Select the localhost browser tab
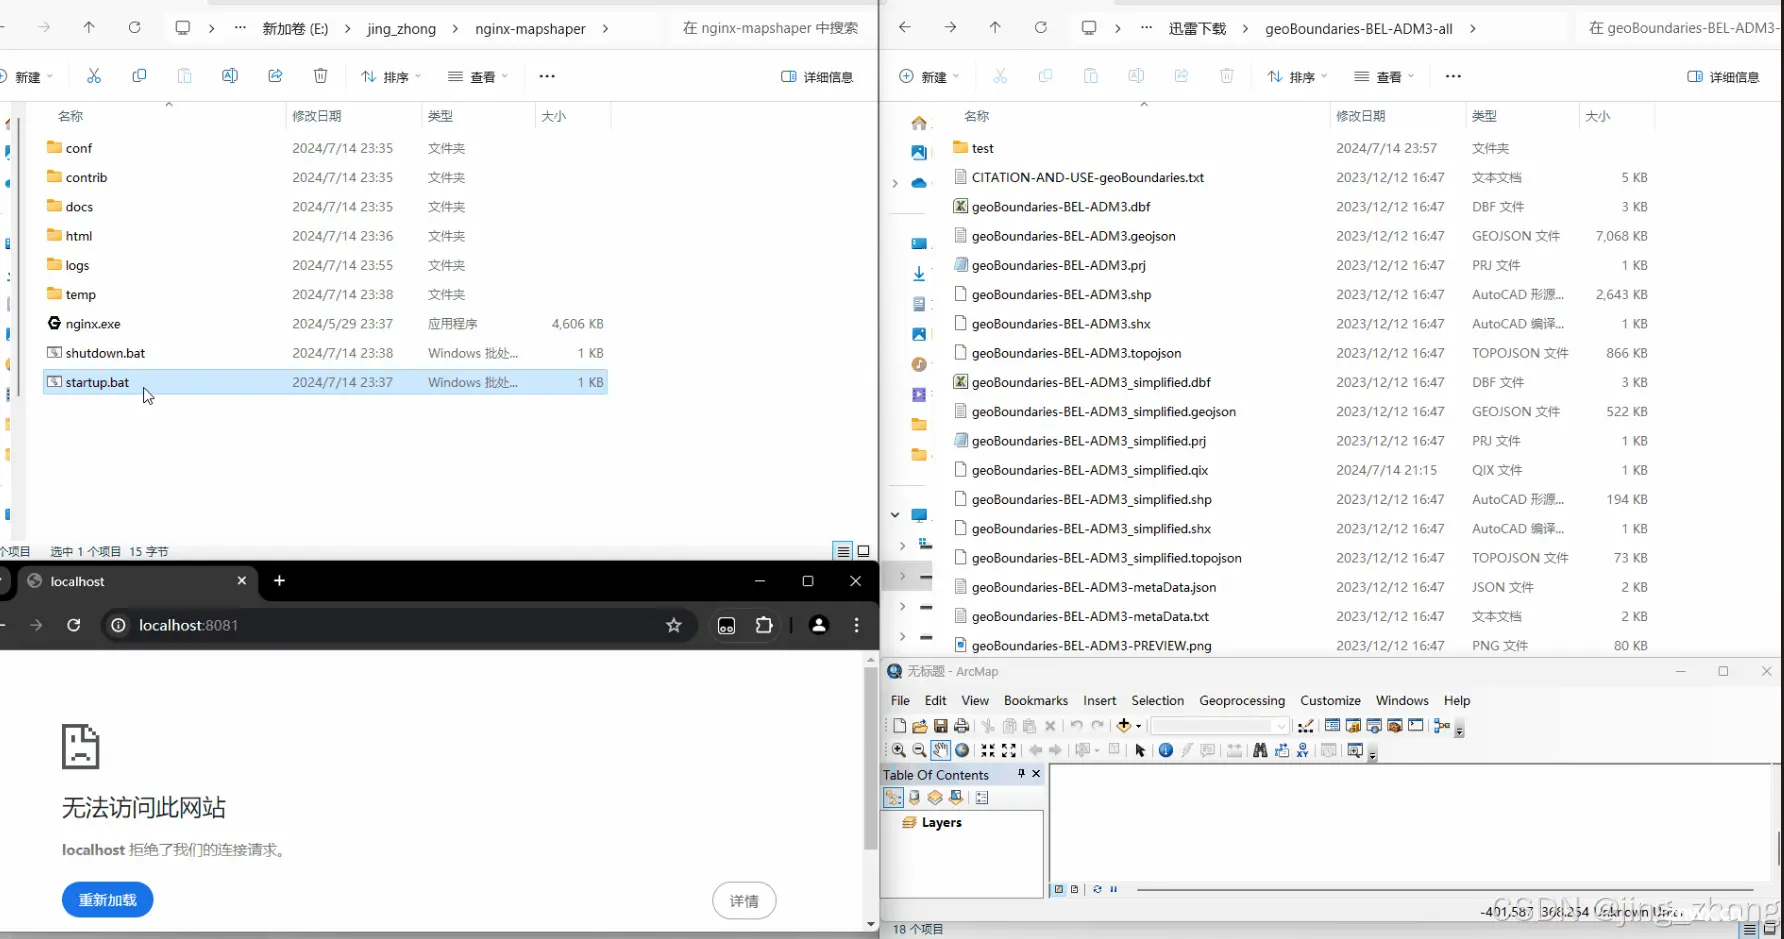The image size is (1784, 939). tap(136, 581)
